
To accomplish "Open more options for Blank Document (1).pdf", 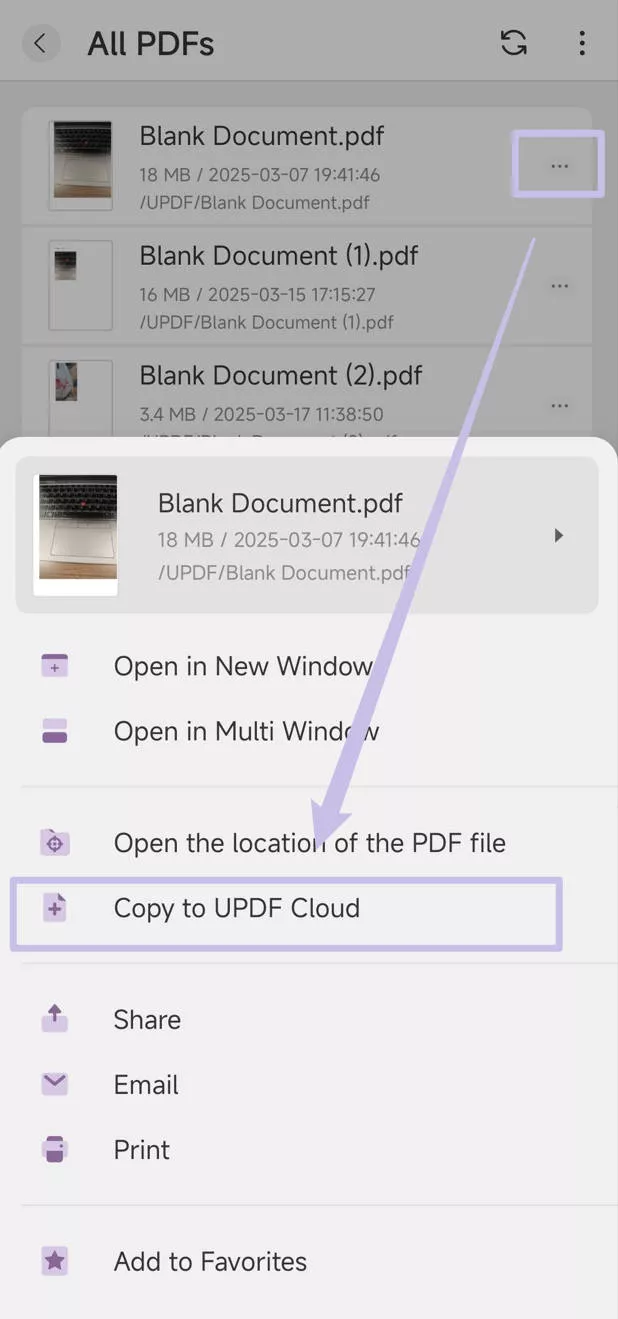I will tap(559, 286).
